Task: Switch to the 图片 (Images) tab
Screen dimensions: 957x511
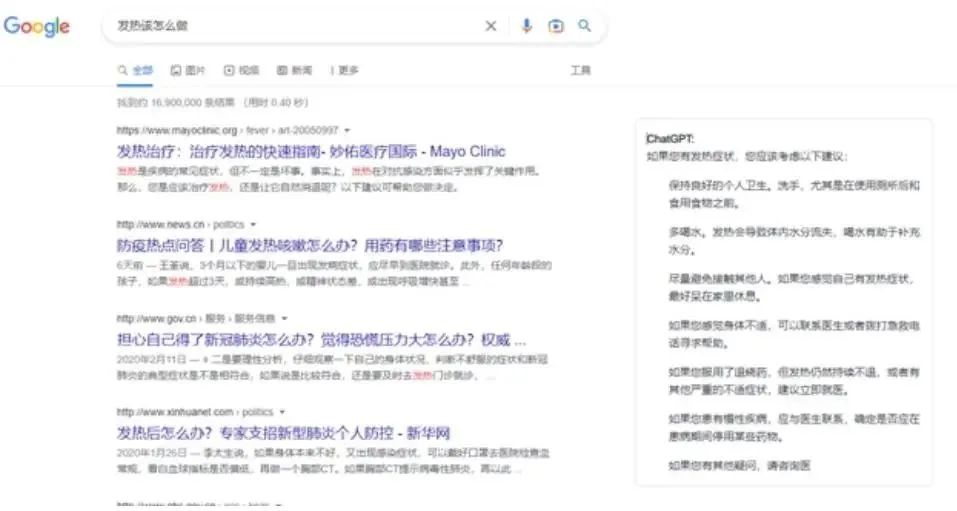Action: coord(188,71)
